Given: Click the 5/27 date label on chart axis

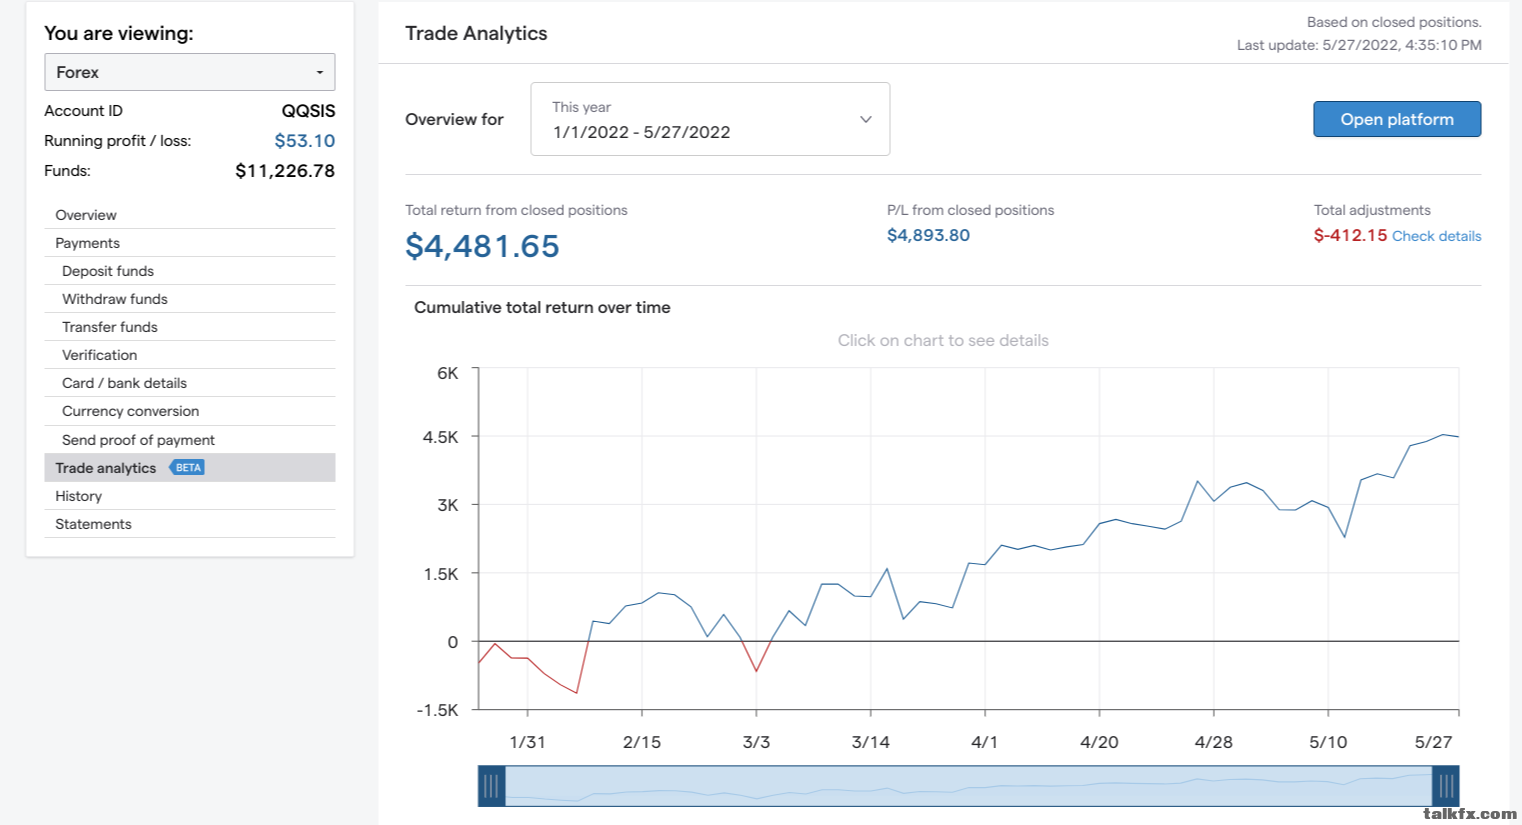Looking at the screenshot, I should [1433, 742].
